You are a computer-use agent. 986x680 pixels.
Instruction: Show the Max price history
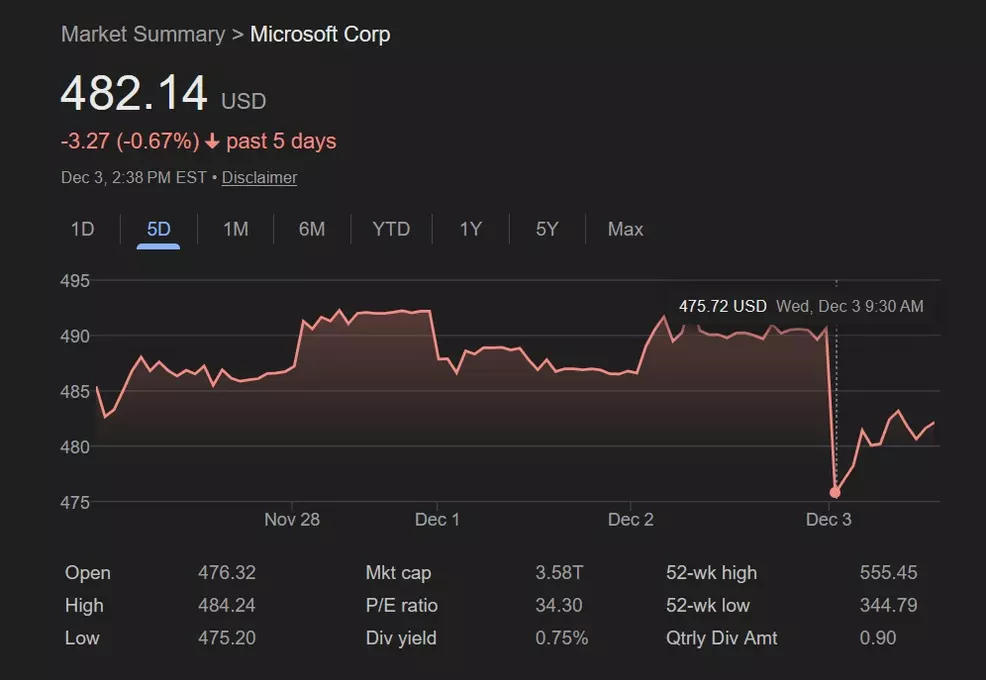pyautogui.click(x=624, y=229)
